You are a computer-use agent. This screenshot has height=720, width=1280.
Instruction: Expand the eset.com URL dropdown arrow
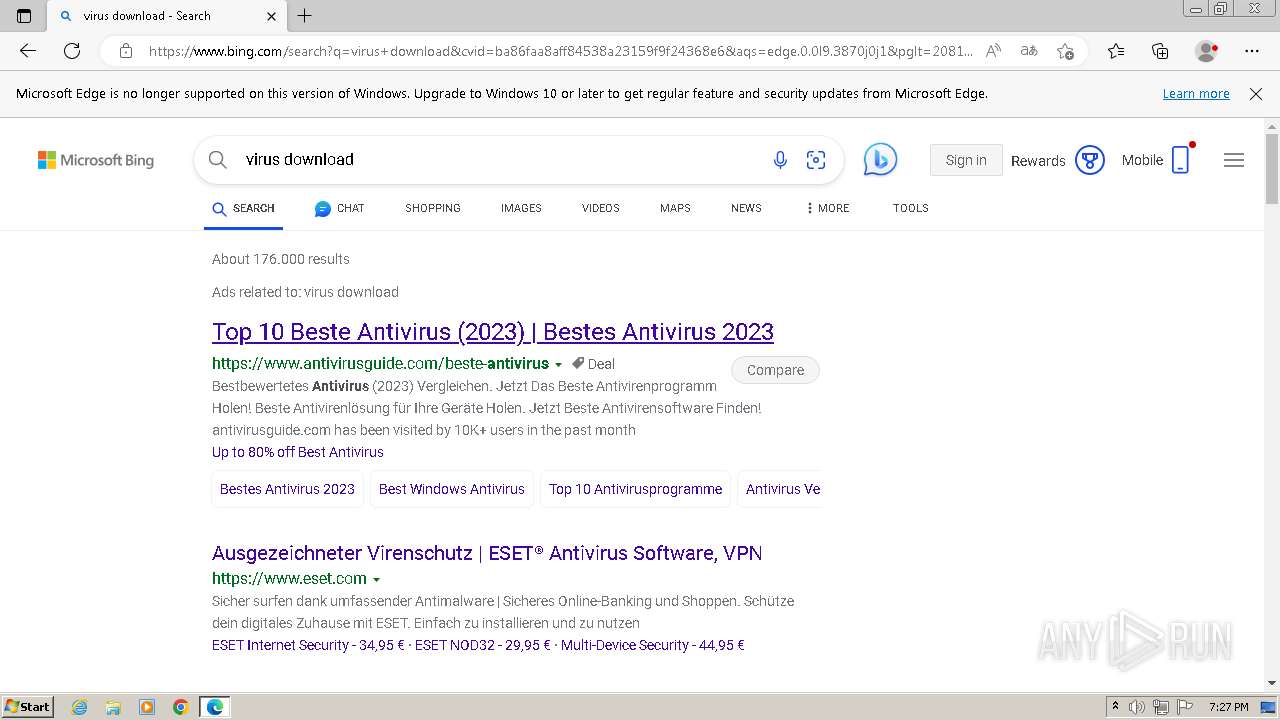[376, 580]
